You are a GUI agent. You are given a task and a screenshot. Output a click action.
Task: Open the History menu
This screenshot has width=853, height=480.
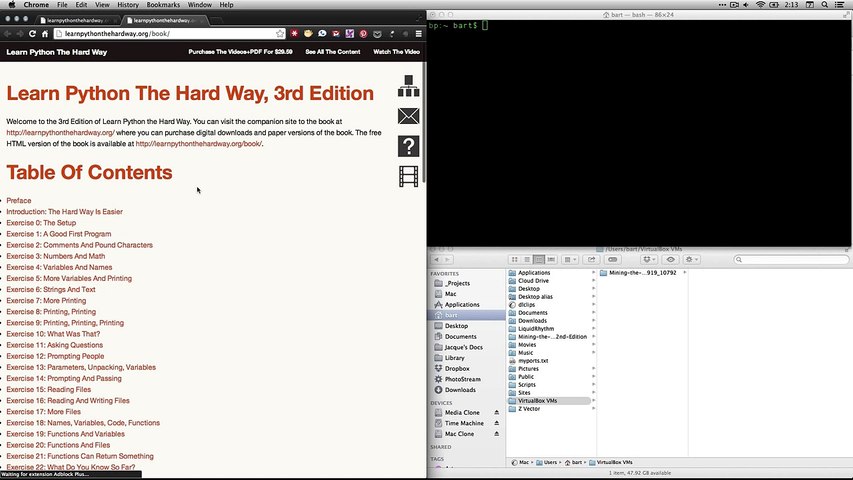click(128, 4)
